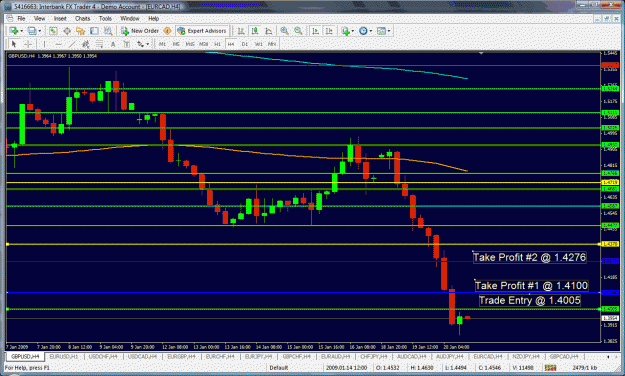Select the Cursor arrow tool

click(x=14, y=44)
